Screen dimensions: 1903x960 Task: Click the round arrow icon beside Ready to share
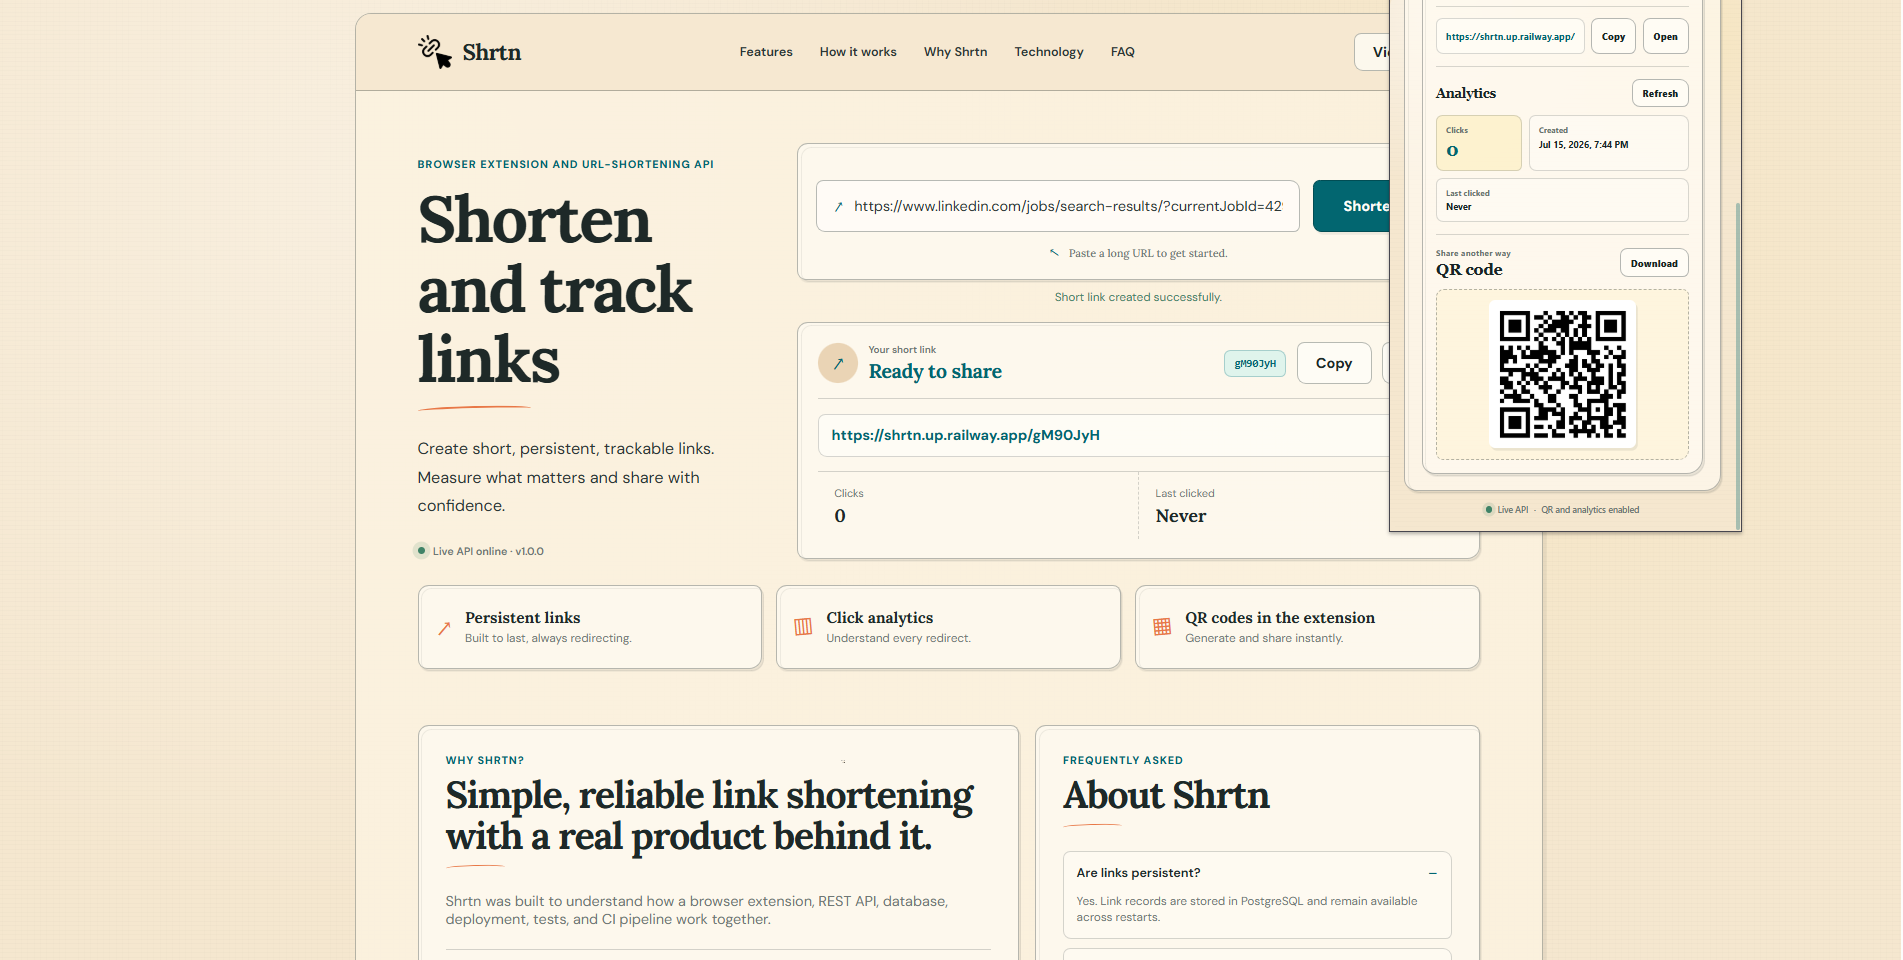(838, 363)
